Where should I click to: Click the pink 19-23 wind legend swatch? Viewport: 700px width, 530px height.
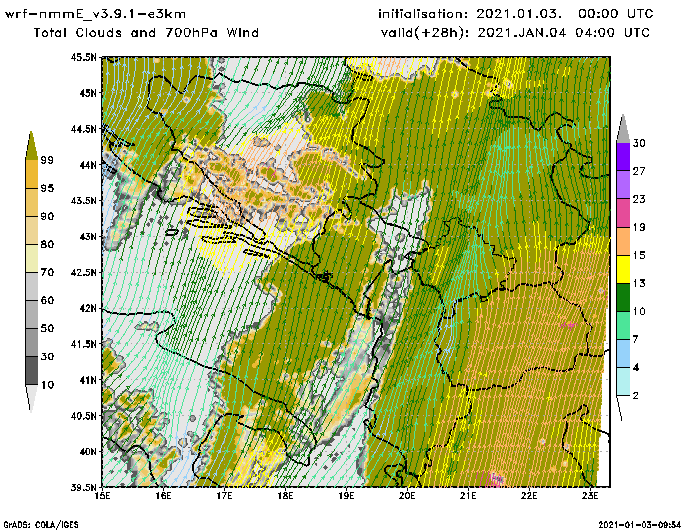[x=623, y=213]
